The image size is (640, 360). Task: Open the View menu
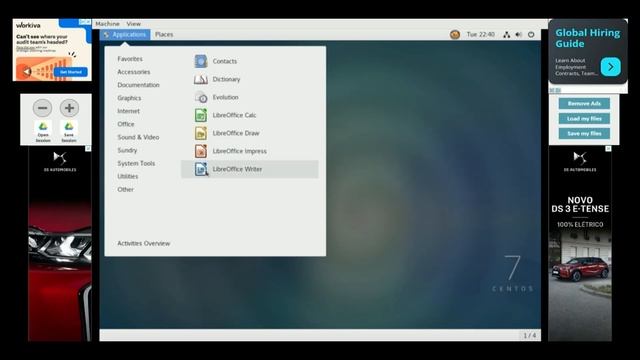click(x=133, y=24)
